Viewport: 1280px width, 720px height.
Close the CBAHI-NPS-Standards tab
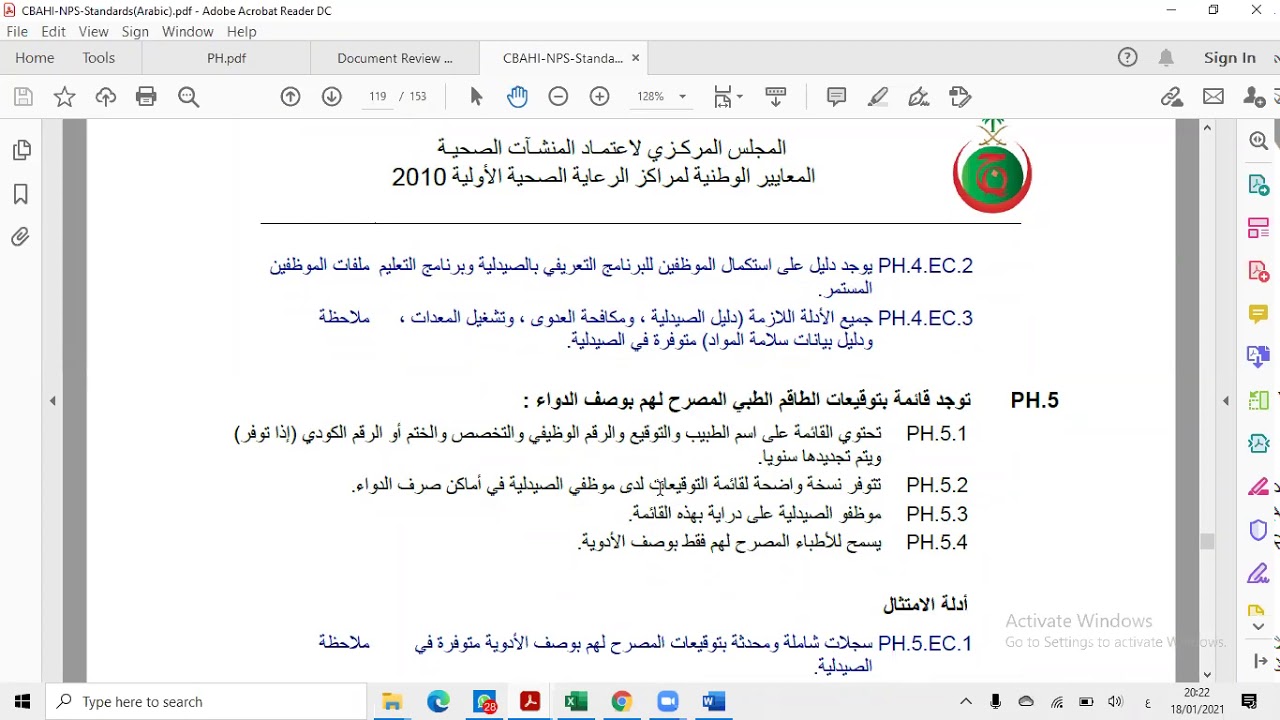point(635,58)
